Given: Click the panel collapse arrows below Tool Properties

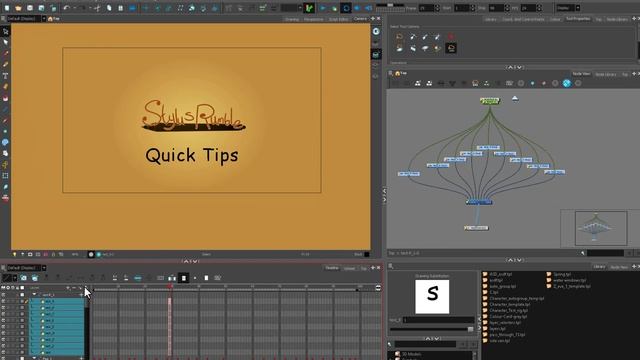Looking at the screenshot, I should 514,67.
